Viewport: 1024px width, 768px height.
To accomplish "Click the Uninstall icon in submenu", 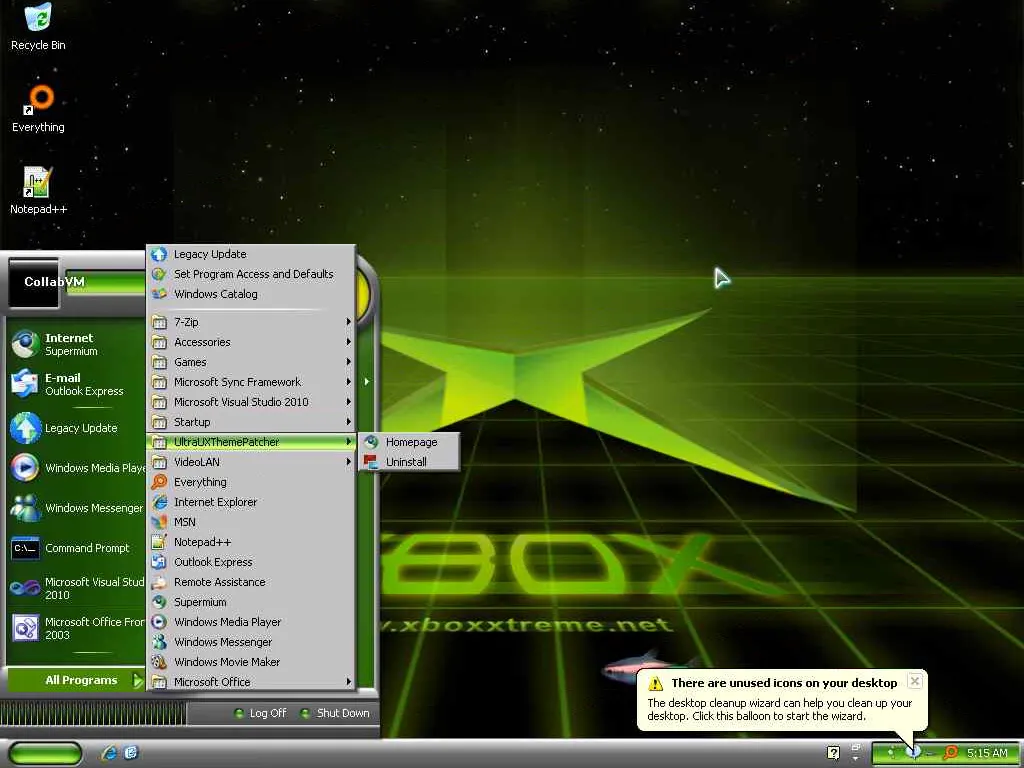I will (371, 462).
